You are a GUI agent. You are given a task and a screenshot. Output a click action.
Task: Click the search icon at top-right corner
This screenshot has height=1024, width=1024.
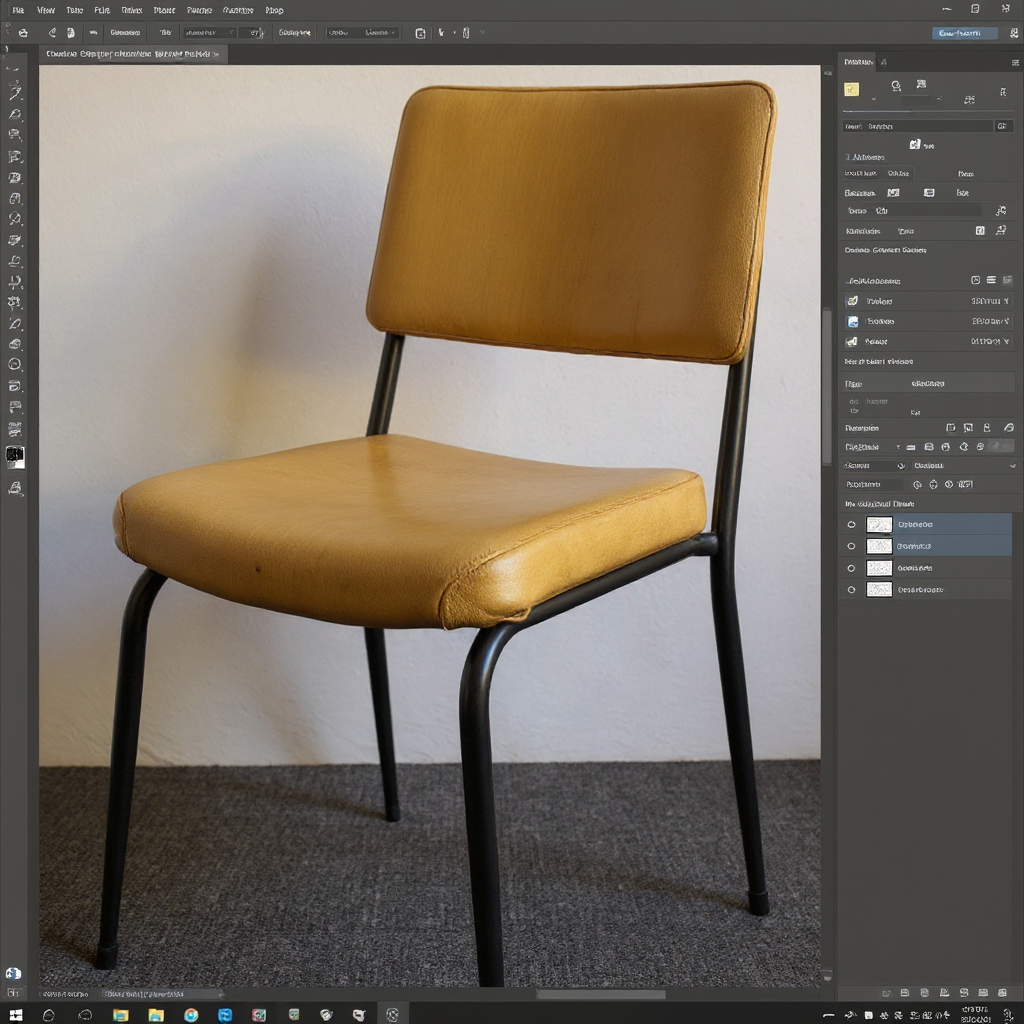(x=1014, y=33)
